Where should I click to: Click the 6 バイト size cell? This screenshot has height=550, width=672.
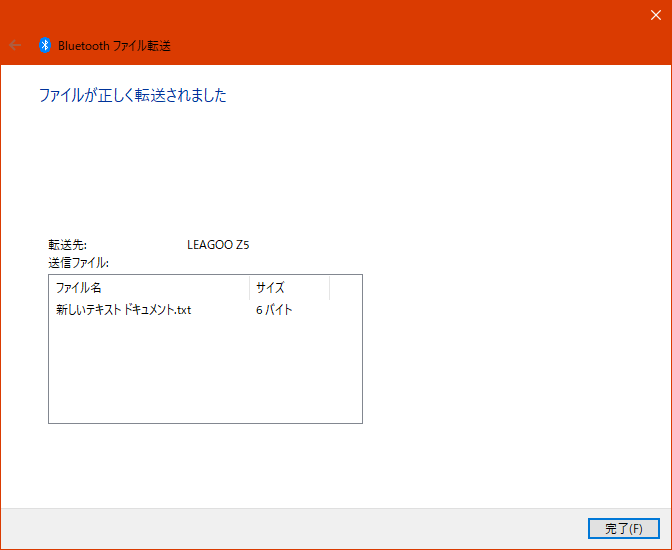(274, 310)
